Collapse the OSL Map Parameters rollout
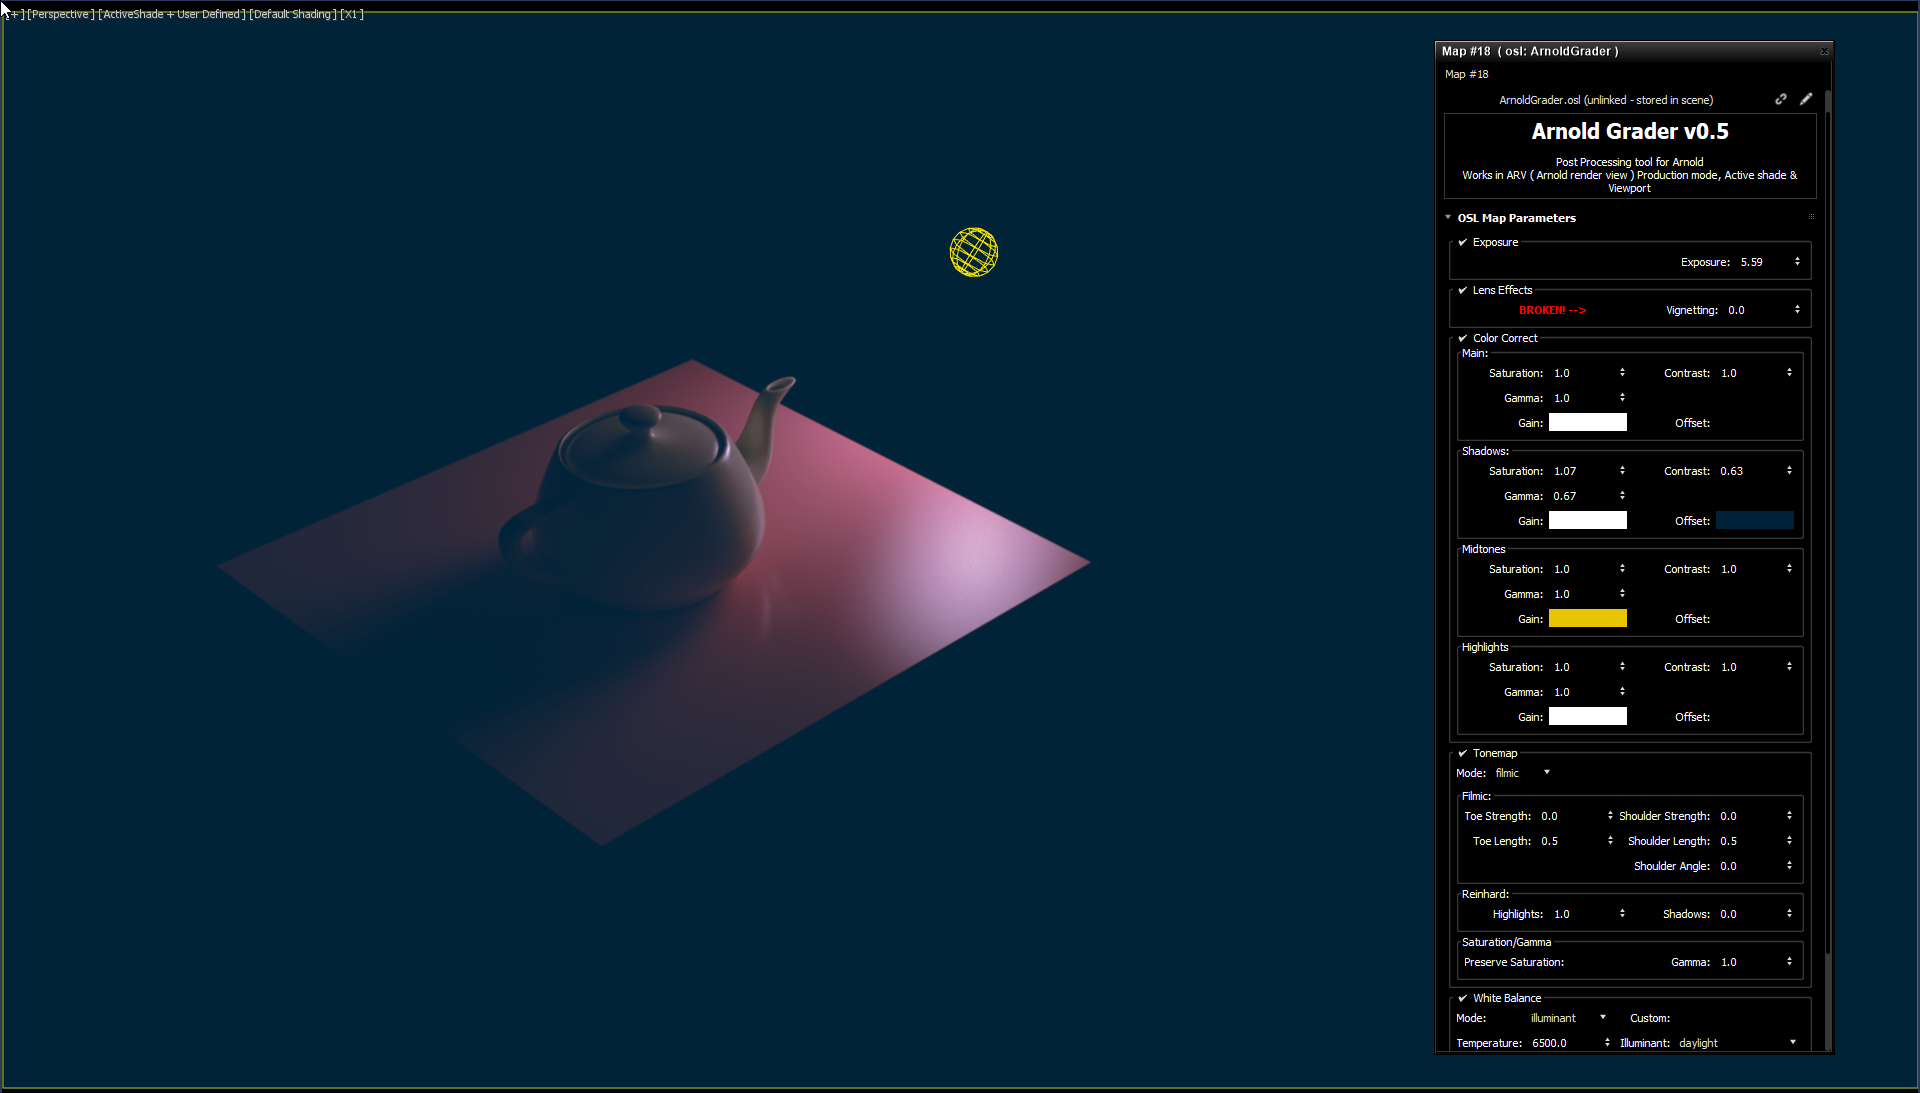Image resolution: width=1920 pixels, height=1093 pixels. coord(1448,217)
